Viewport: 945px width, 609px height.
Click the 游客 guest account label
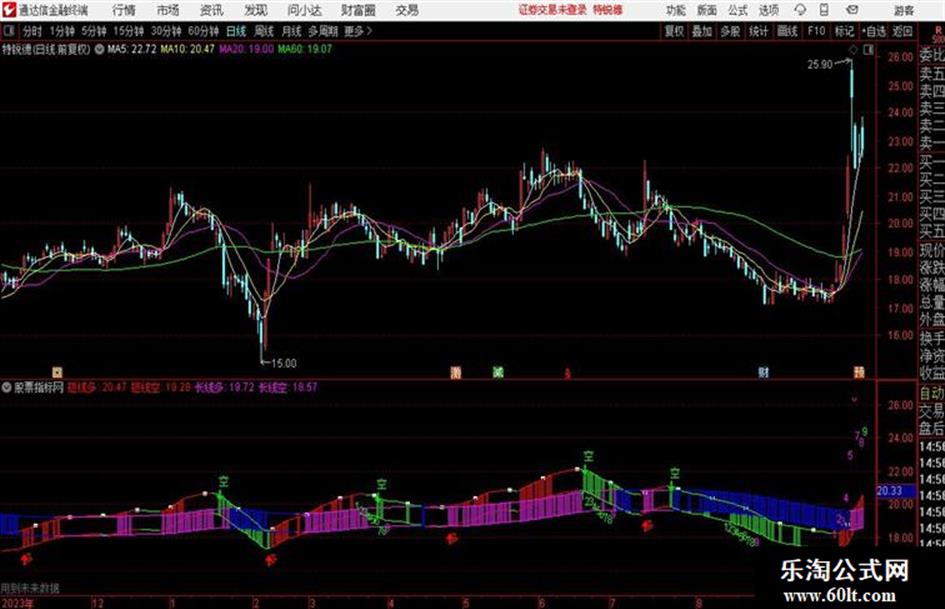904,10
